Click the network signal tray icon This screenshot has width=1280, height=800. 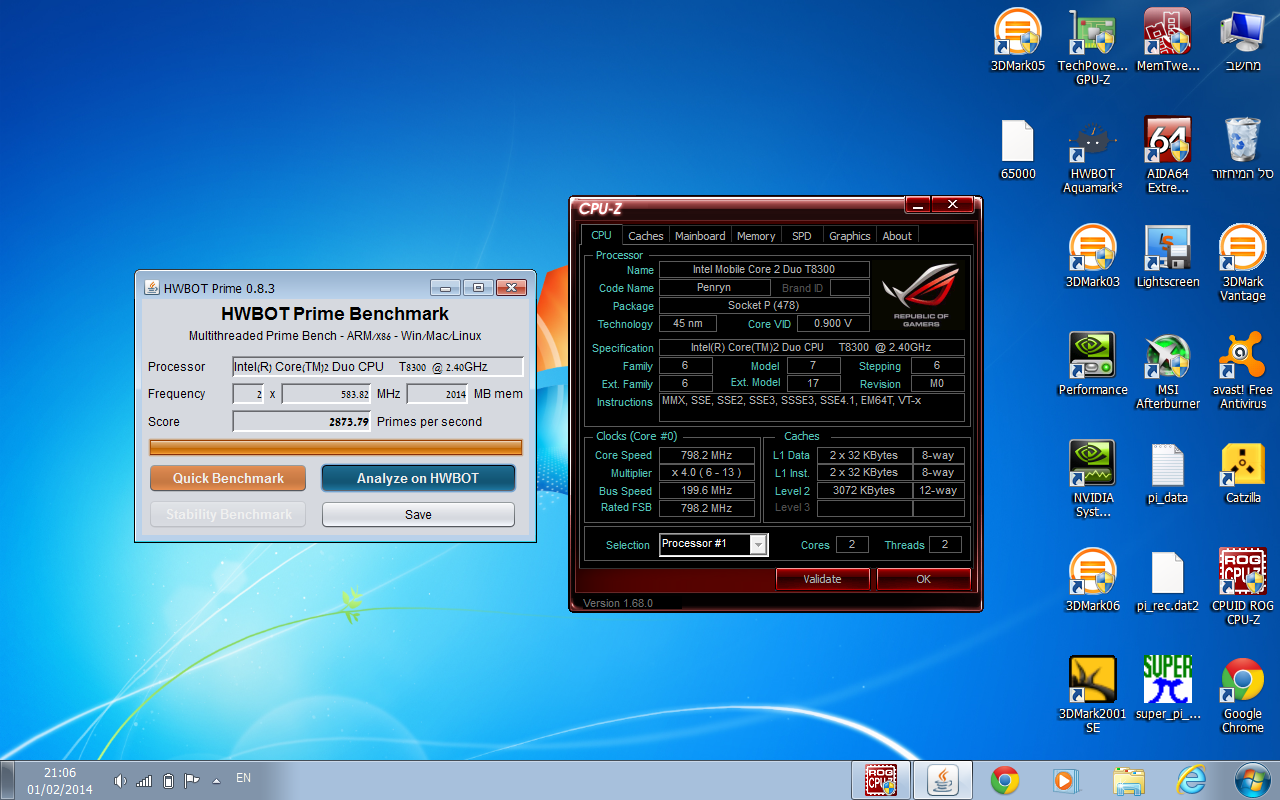[145, 780]
